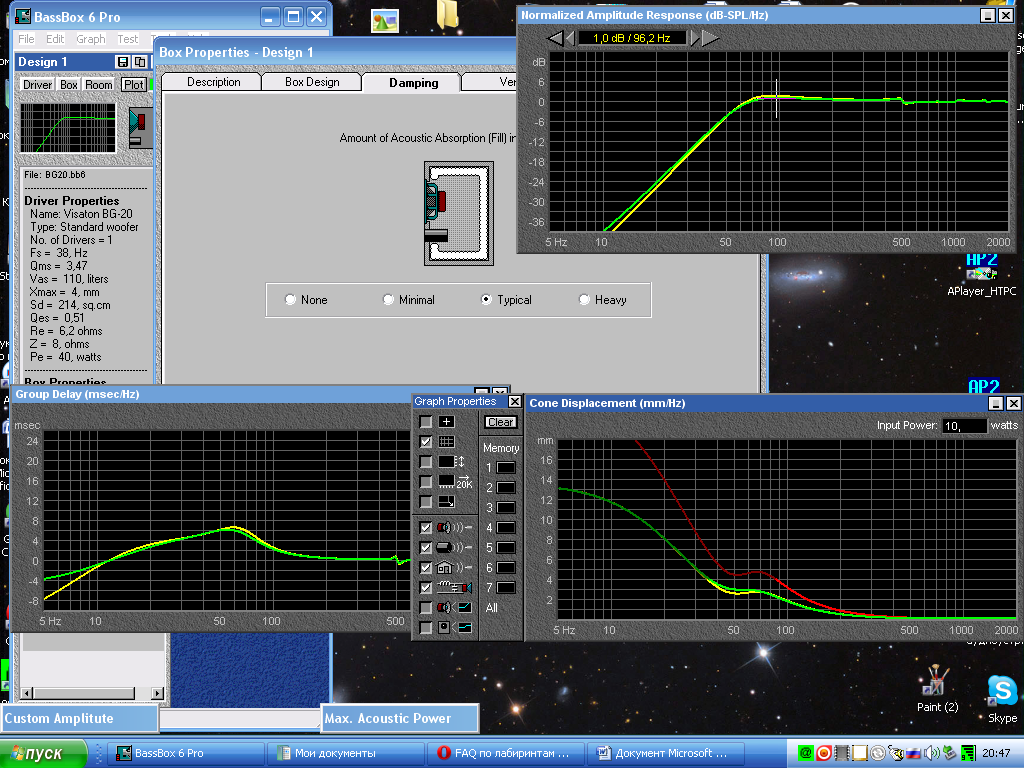This screenshot has width=1024, height=768.
Task: Jump cursor far left in Amplitude Response graph
Action: tap(555, 38)
